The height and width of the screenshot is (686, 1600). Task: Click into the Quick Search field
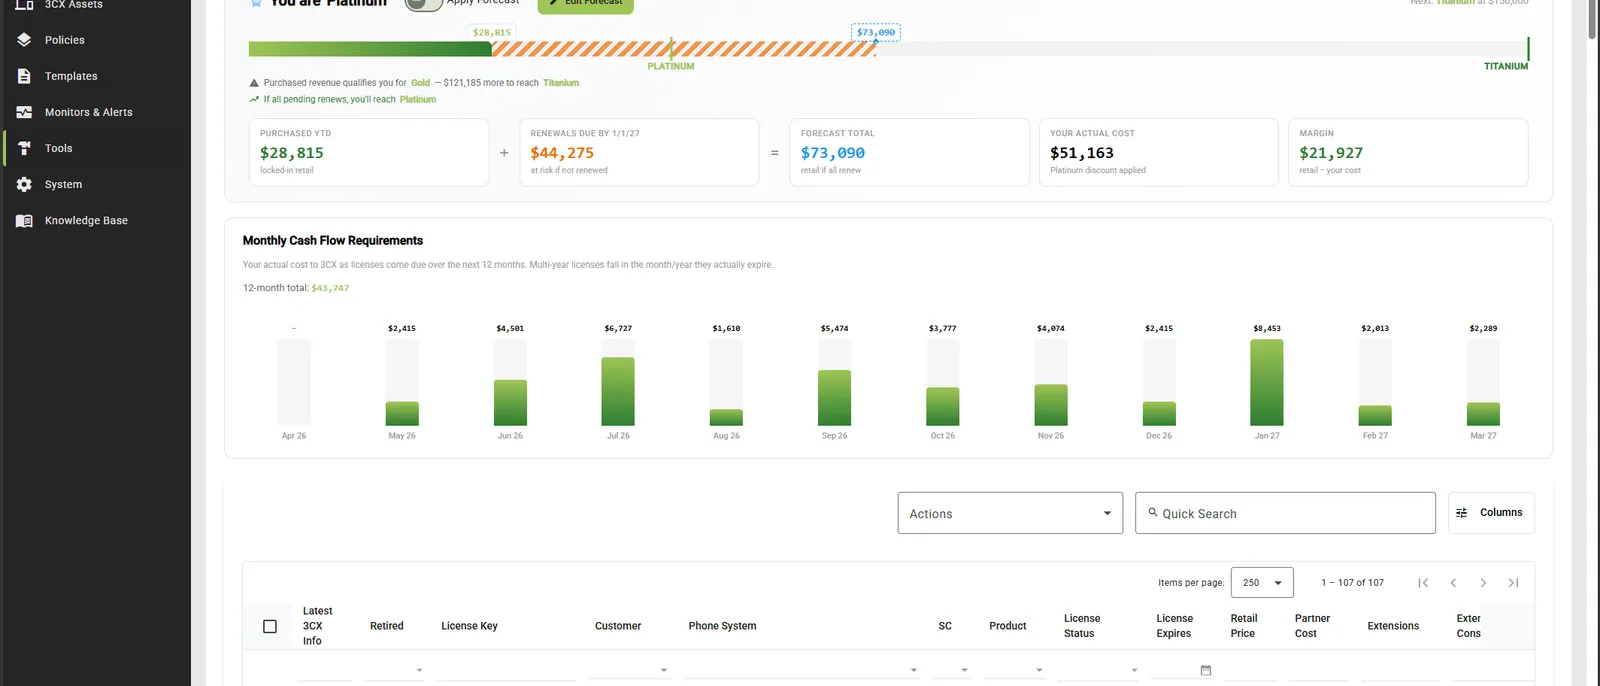1285,513
